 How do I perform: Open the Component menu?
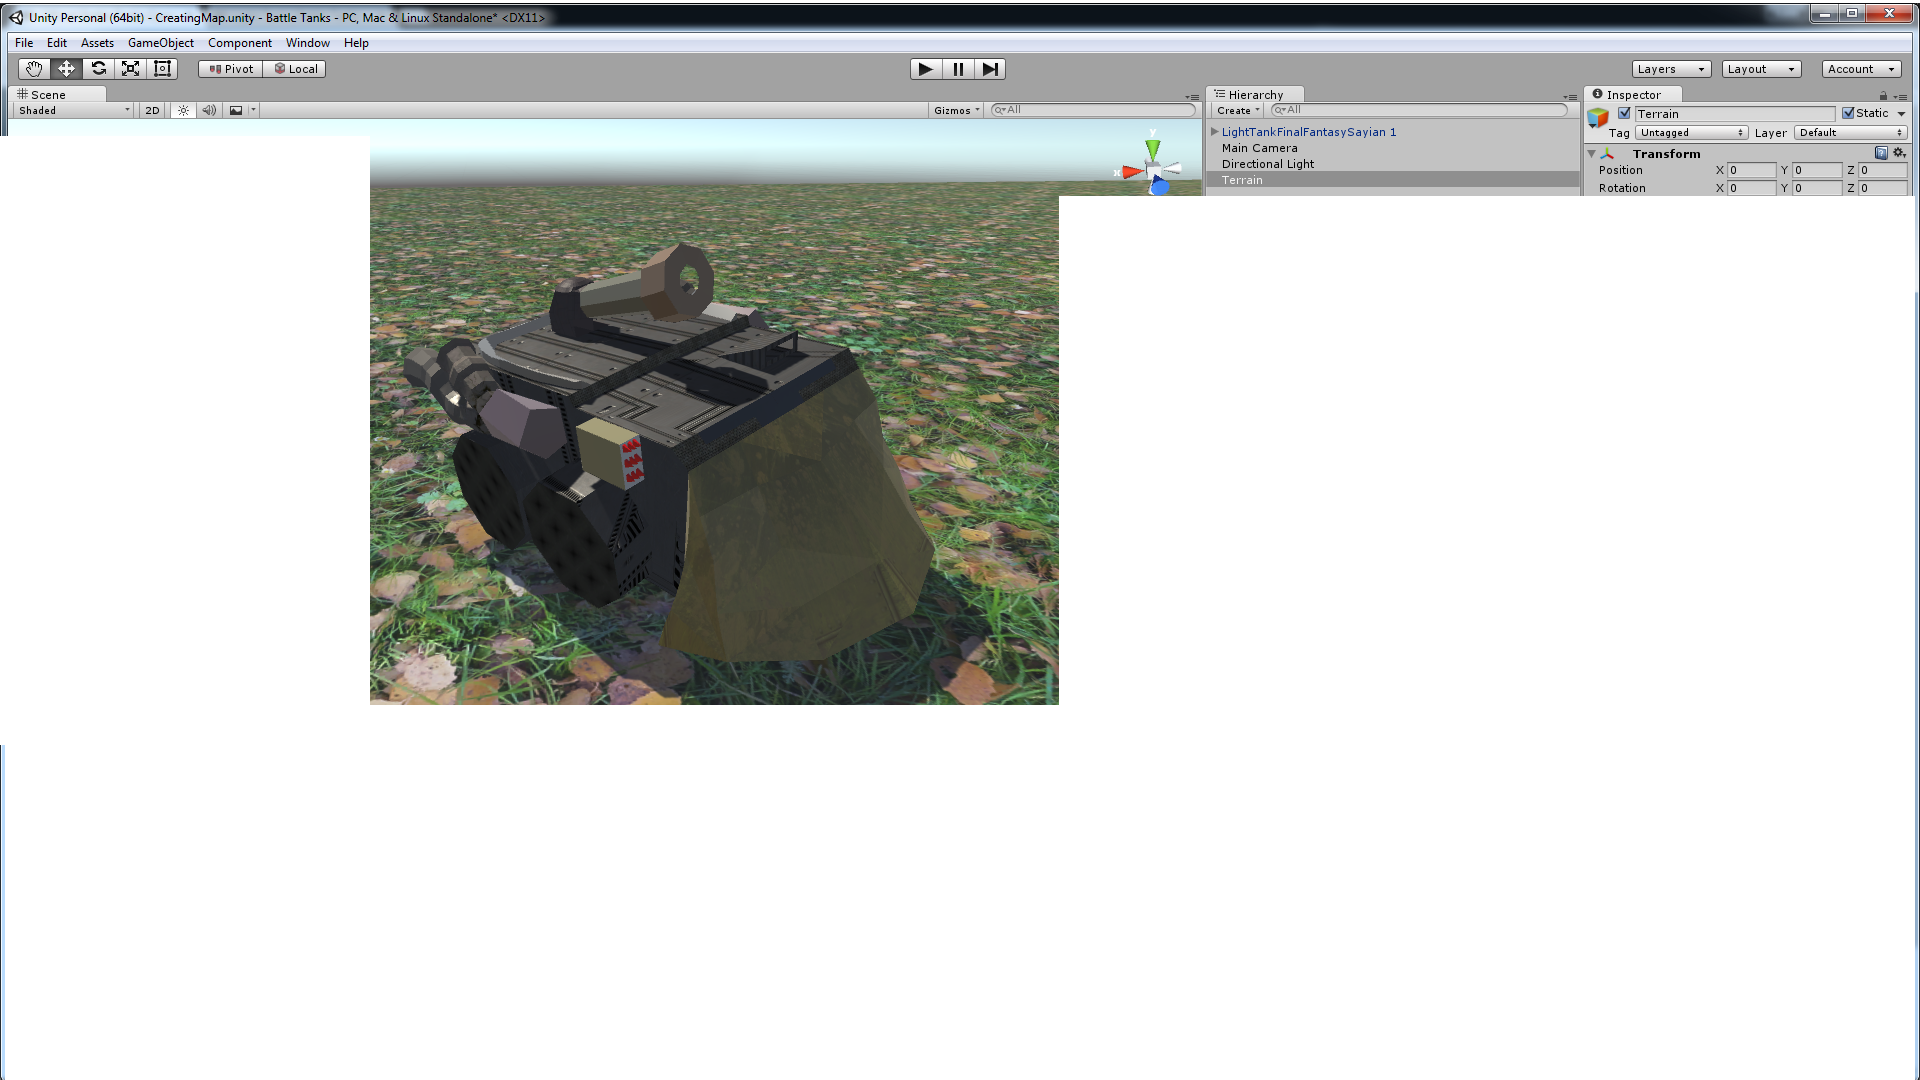239,43
